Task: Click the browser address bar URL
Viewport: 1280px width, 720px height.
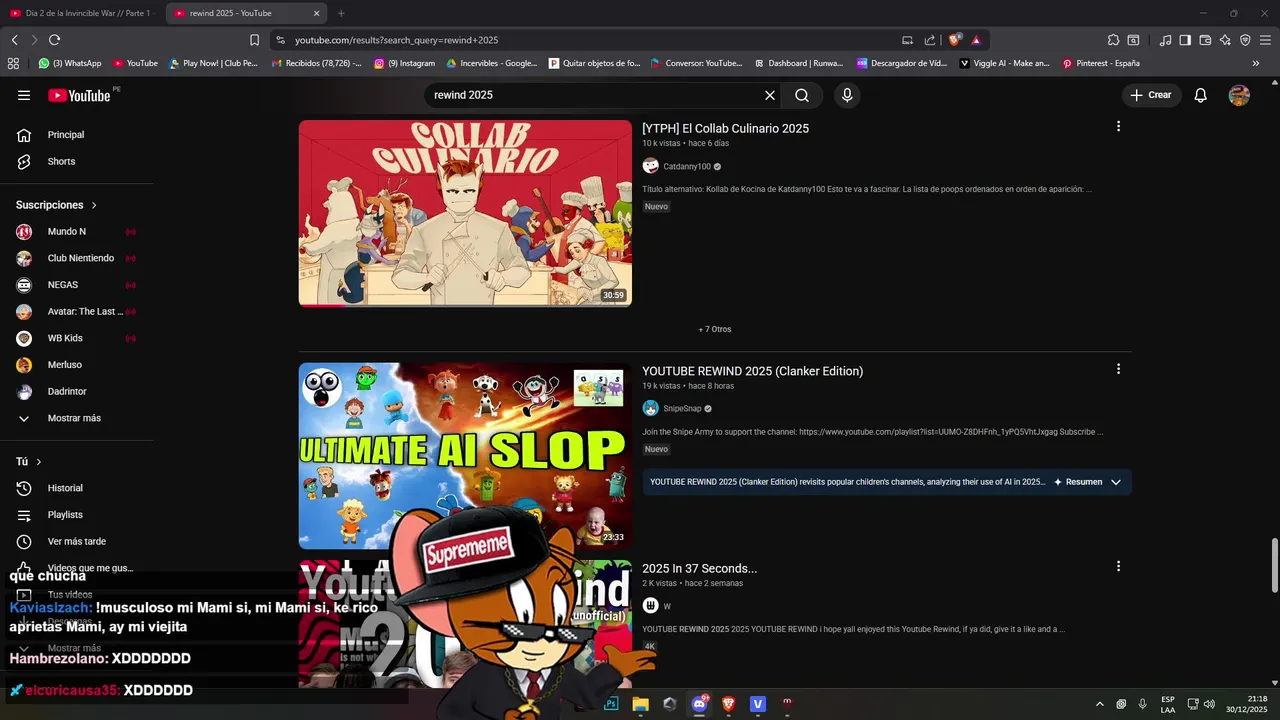Action: tap(396, 40)
